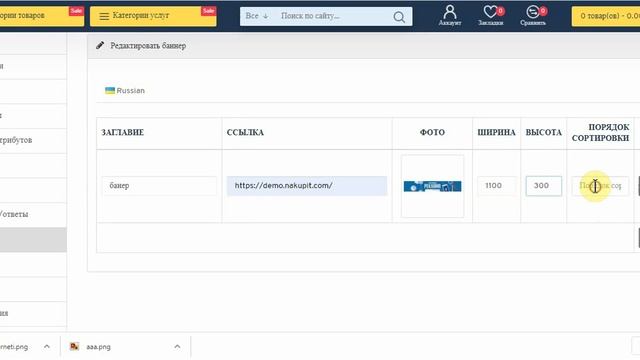
Task: Expand the aaa.png download options chevron
Action: click(x=177, y=347)
